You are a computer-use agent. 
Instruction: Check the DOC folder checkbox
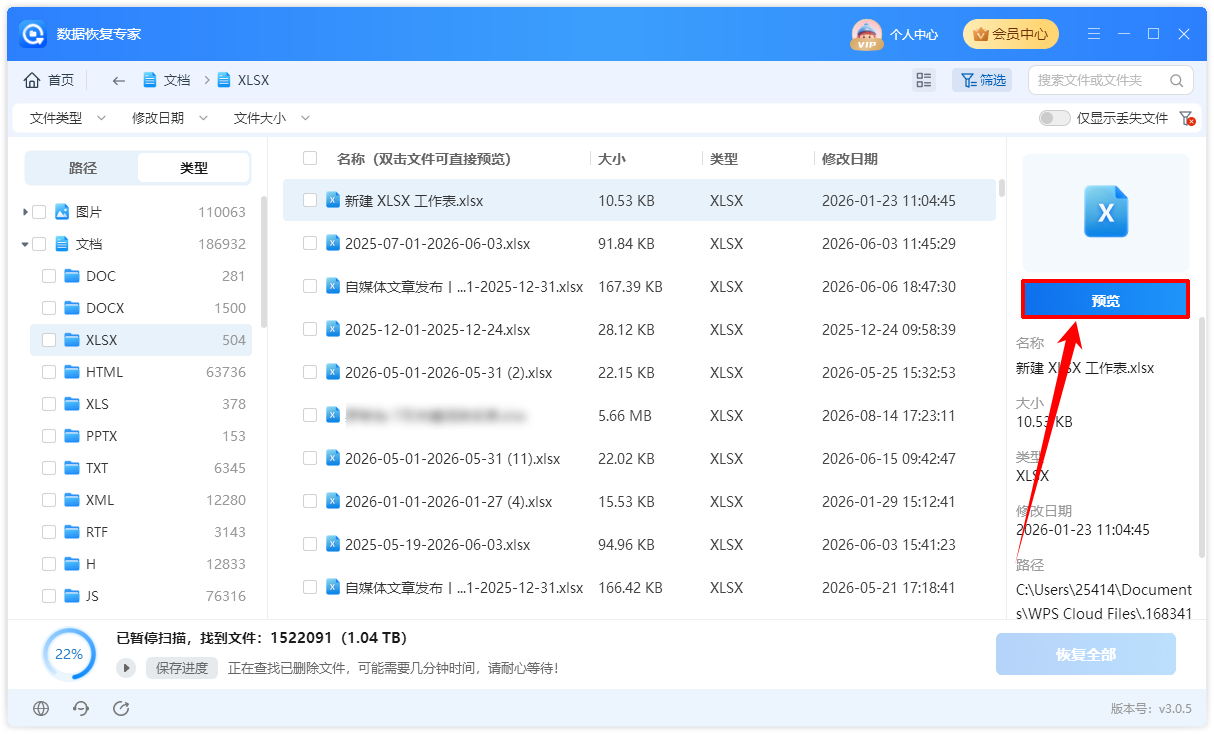(48, 276)
